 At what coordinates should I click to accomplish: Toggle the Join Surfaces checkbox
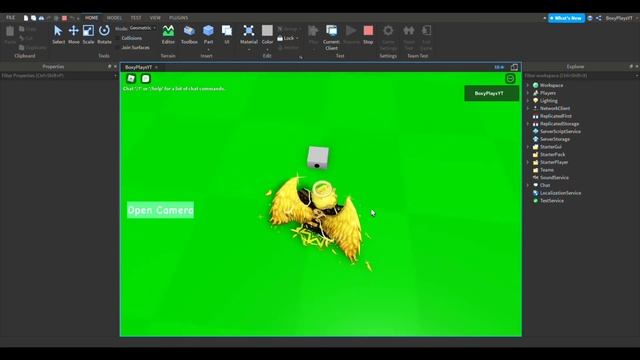(118, 47)
